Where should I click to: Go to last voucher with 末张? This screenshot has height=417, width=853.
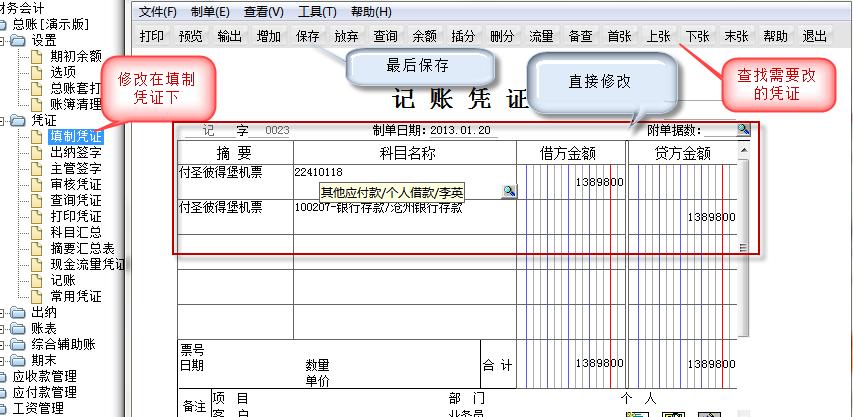[737, 36]
